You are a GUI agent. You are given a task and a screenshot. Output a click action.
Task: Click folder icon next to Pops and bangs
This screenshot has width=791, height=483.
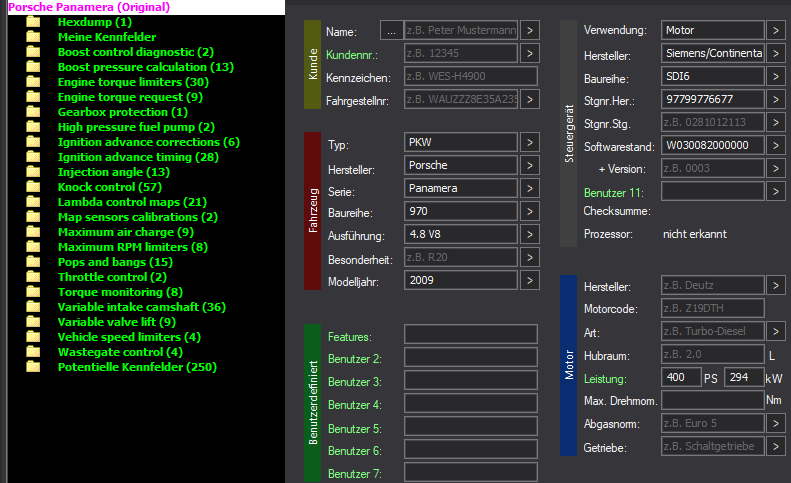pos(33,262)
